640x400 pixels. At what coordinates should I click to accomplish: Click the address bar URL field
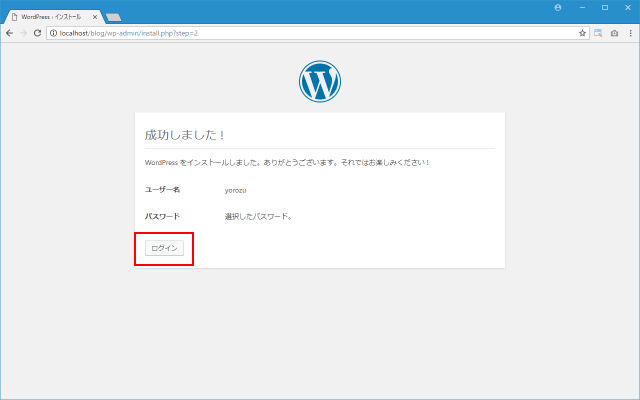(x=318, y=33)
